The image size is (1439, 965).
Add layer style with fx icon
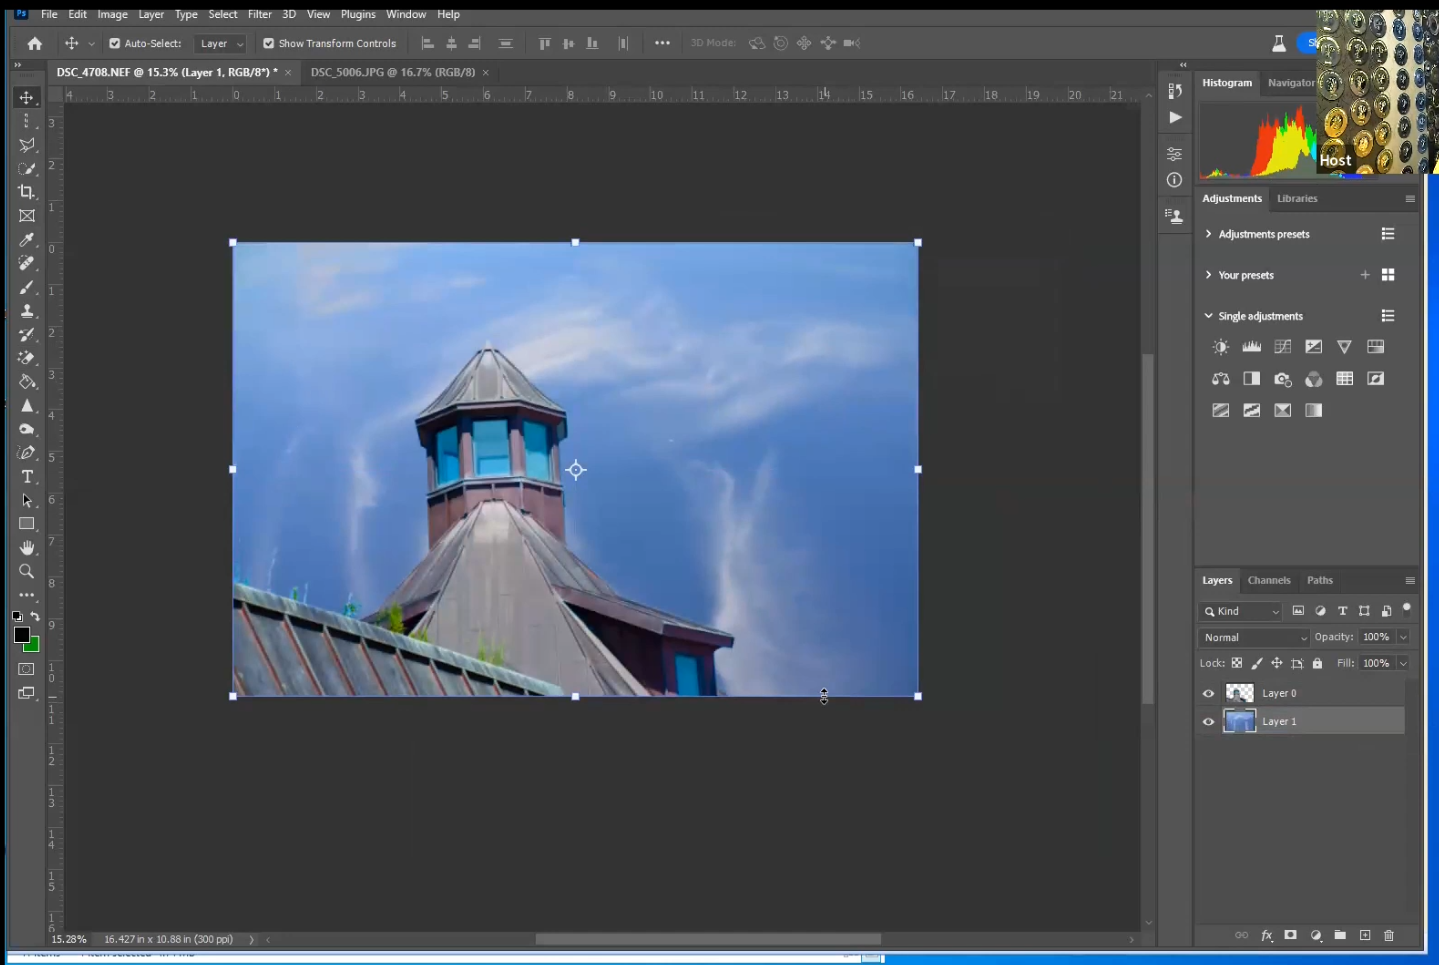click(1266, 935)
